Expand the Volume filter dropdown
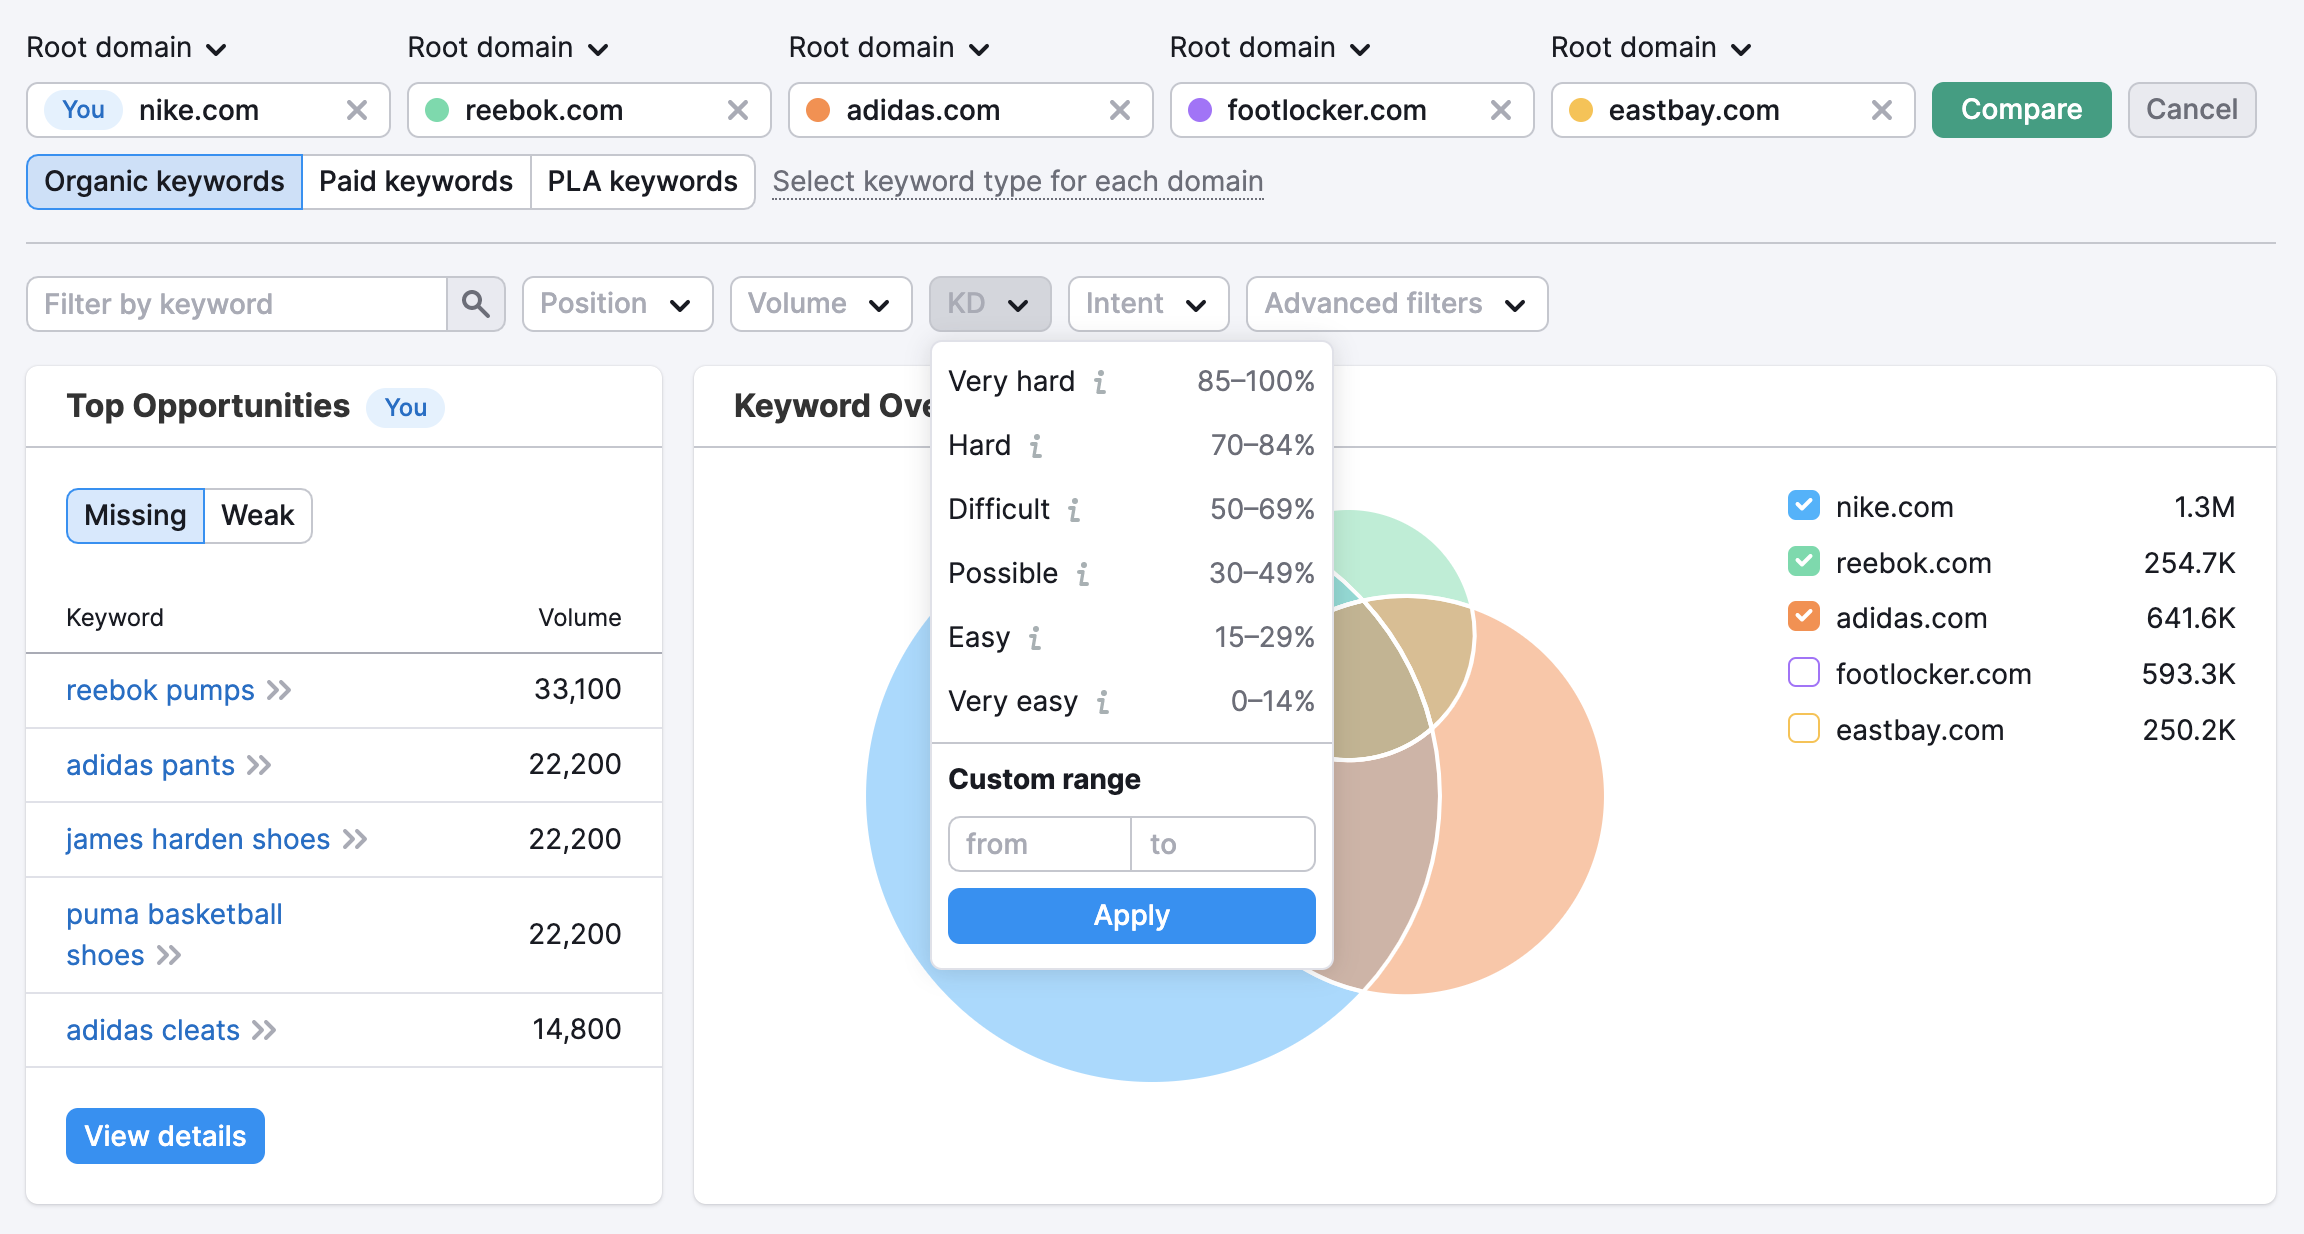Image resolution: width=2304 pixels, height=1234 pixels. click(x=818, y=303)
